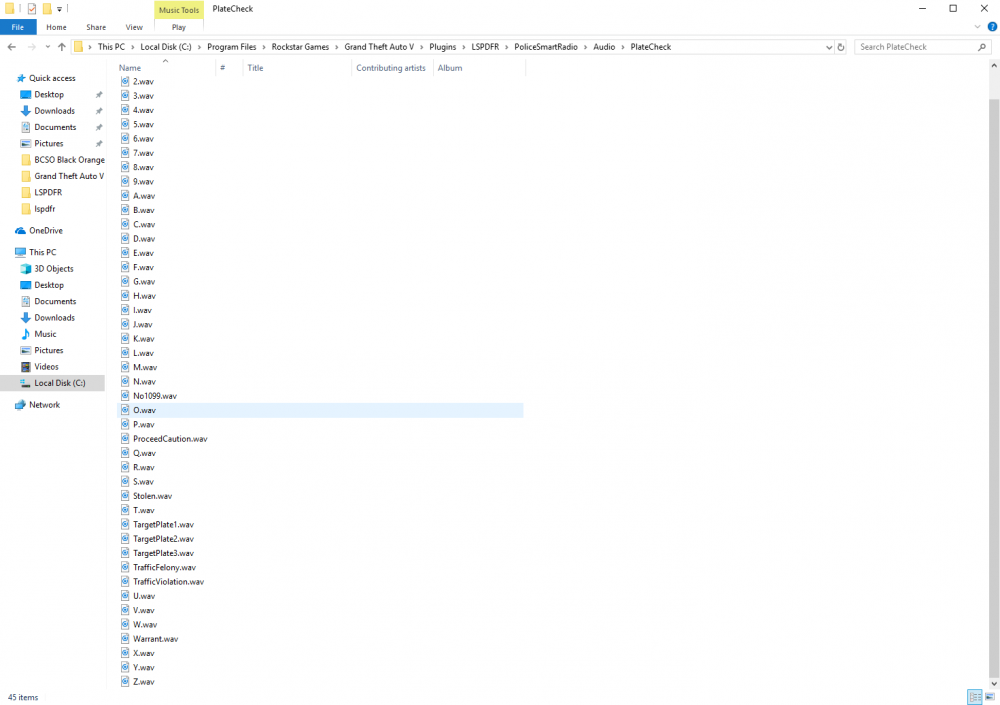This screenshot has width=1000, height=705.
Task: Select Z.wav file
Action: pos(143,681)
